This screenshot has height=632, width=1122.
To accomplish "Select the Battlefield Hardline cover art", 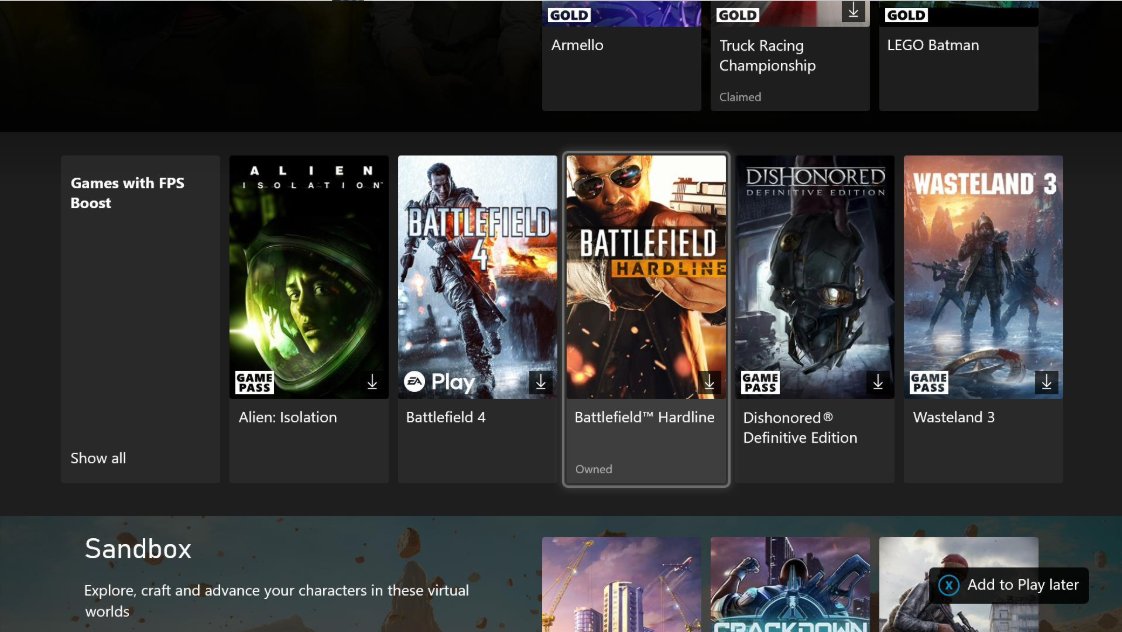I will tap(646, 277).
